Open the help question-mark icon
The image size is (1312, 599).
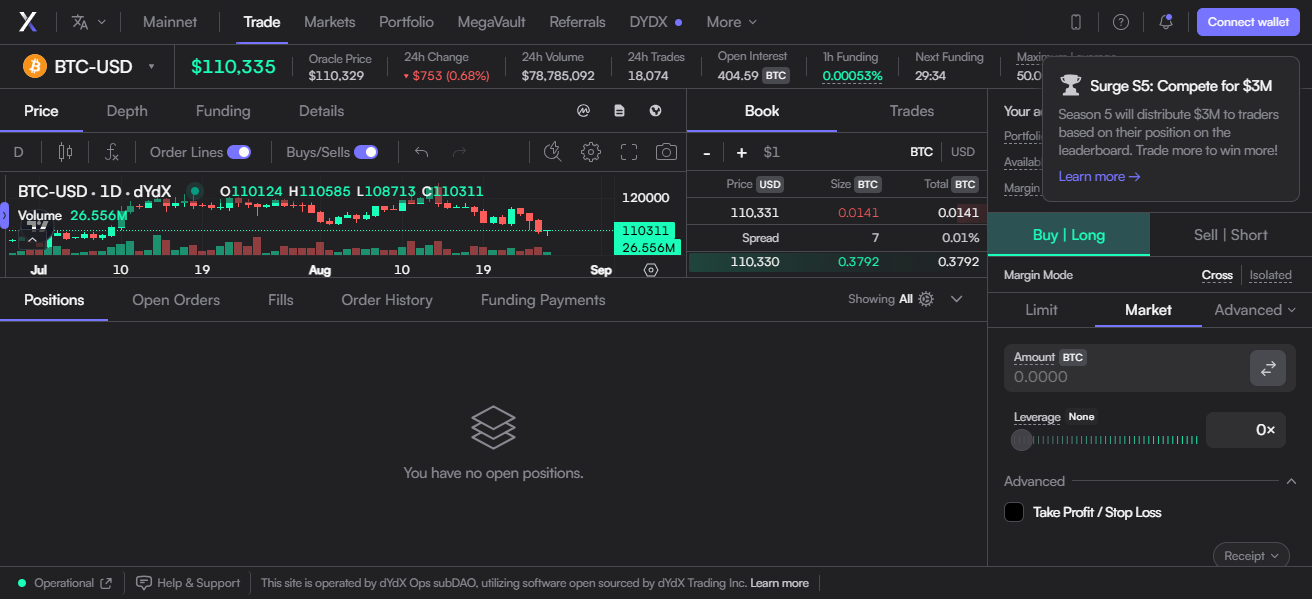point(1121,22)
